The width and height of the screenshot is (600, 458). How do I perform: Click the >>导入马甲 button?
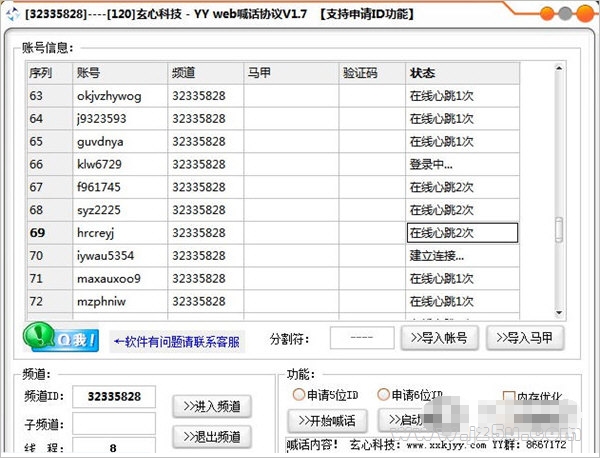[x=525, y=338]
